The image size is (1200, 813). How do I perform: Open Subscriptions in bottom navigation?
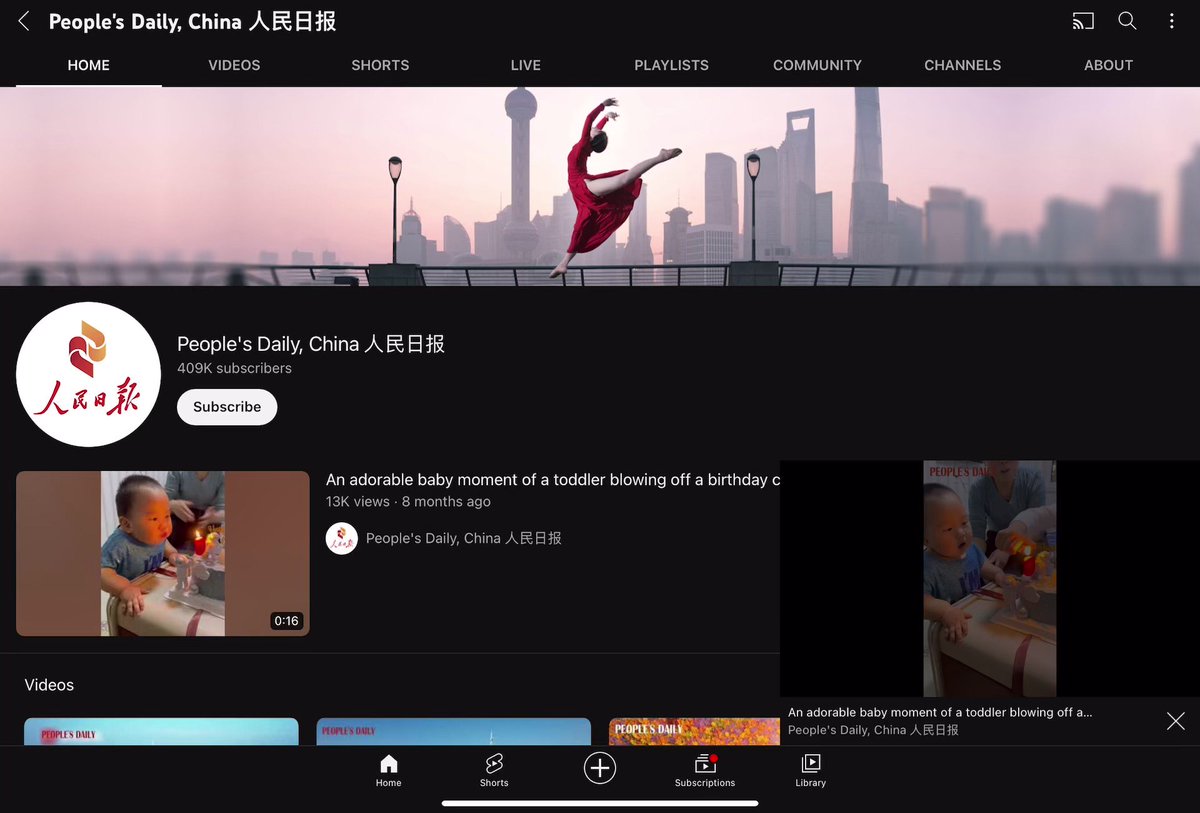(705, 770)
